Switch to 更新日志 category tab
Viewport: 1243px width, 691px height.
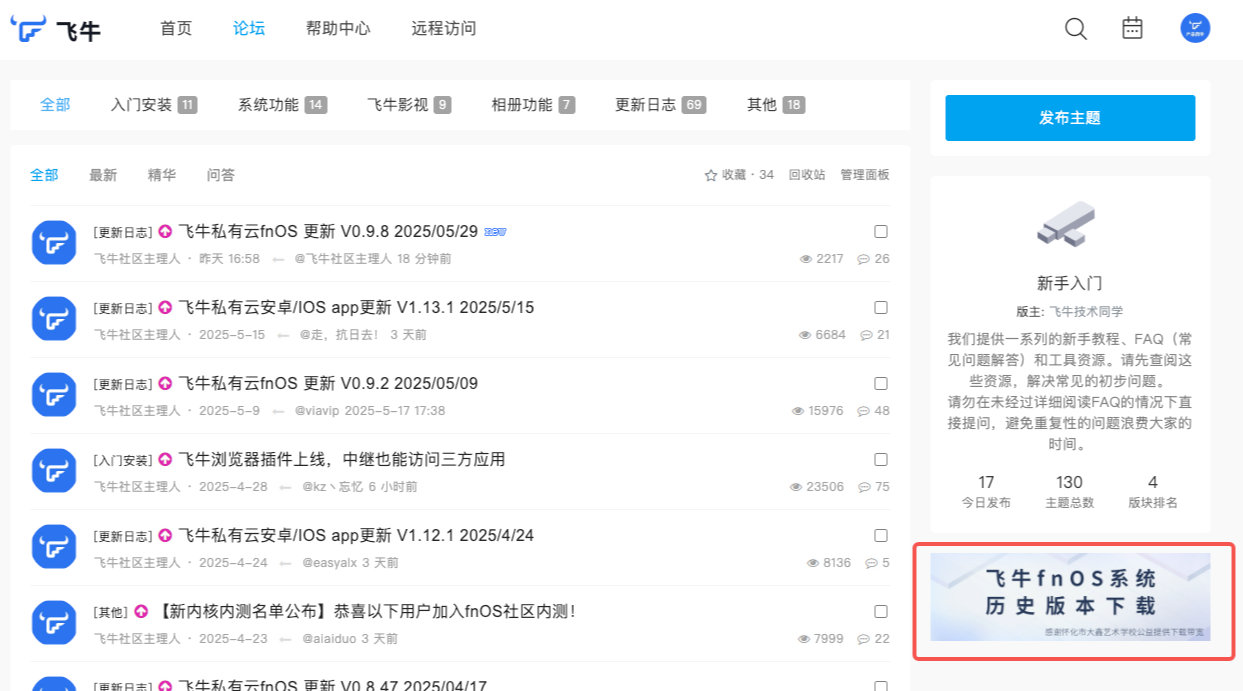click(x=661, y=105)
